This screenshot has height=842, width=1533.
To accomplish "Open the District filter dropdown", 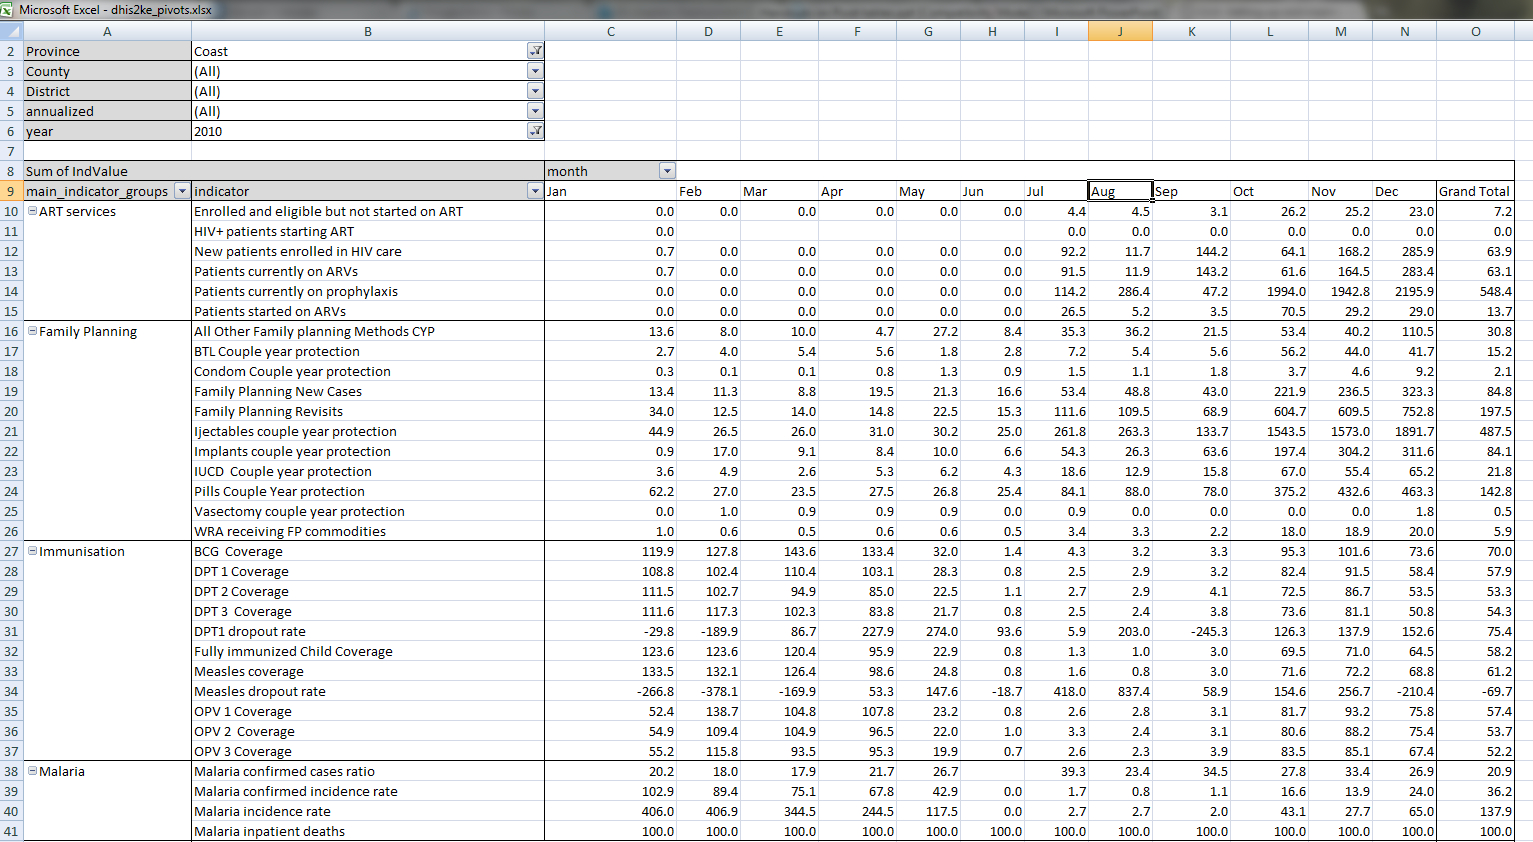I will (535, 91).
